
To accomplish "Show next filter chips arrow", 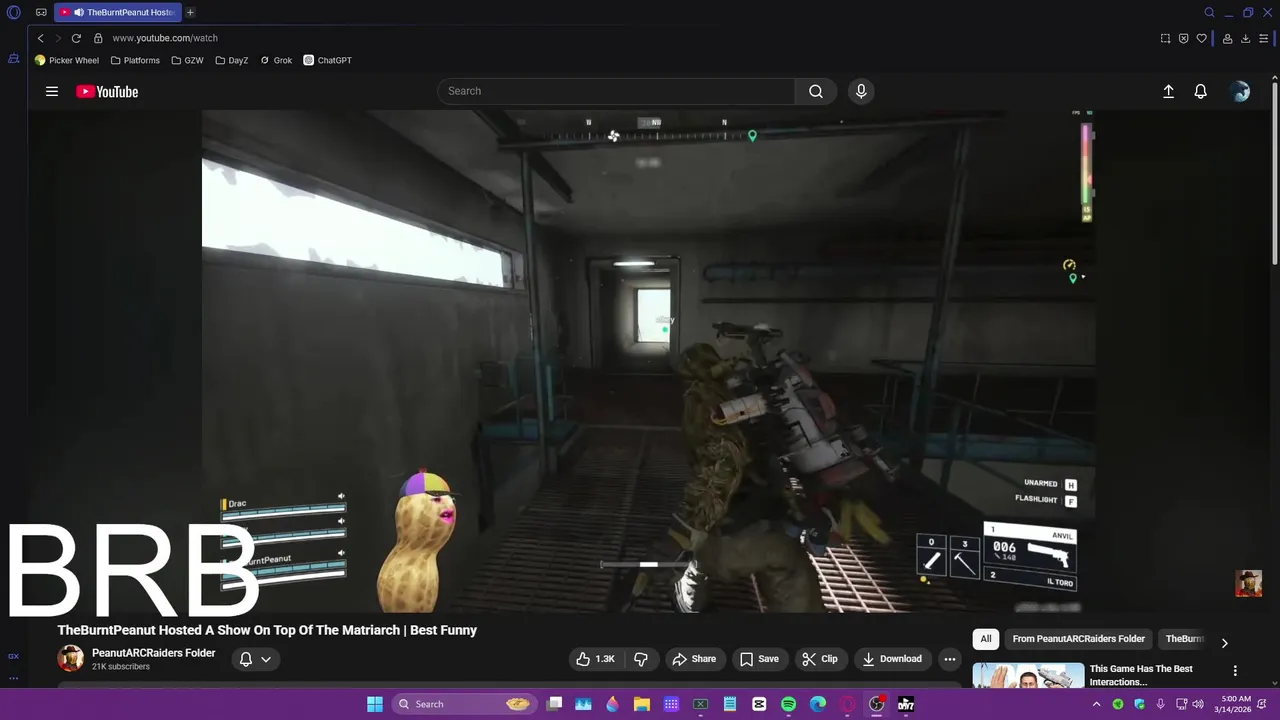I will tap(1224, 643).
